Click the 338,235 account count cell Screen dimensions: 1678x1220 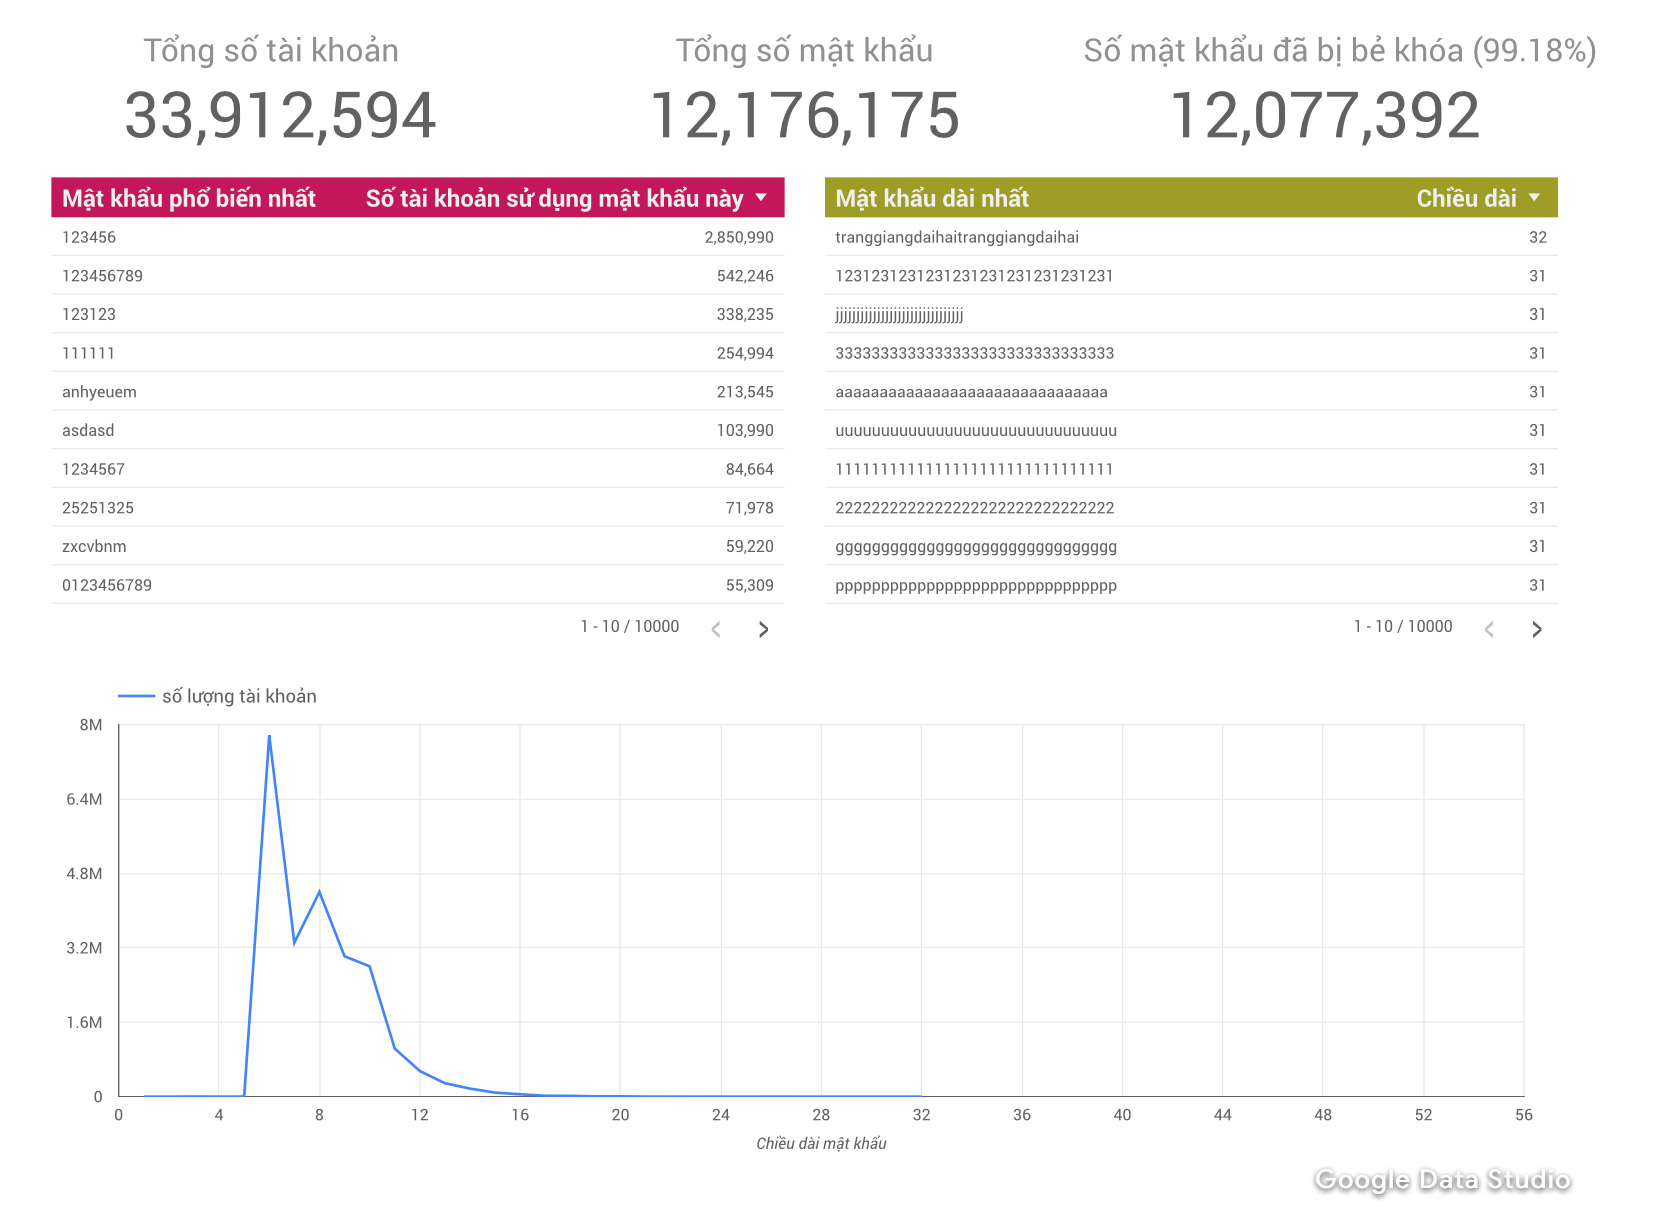[x=745, y=314]
